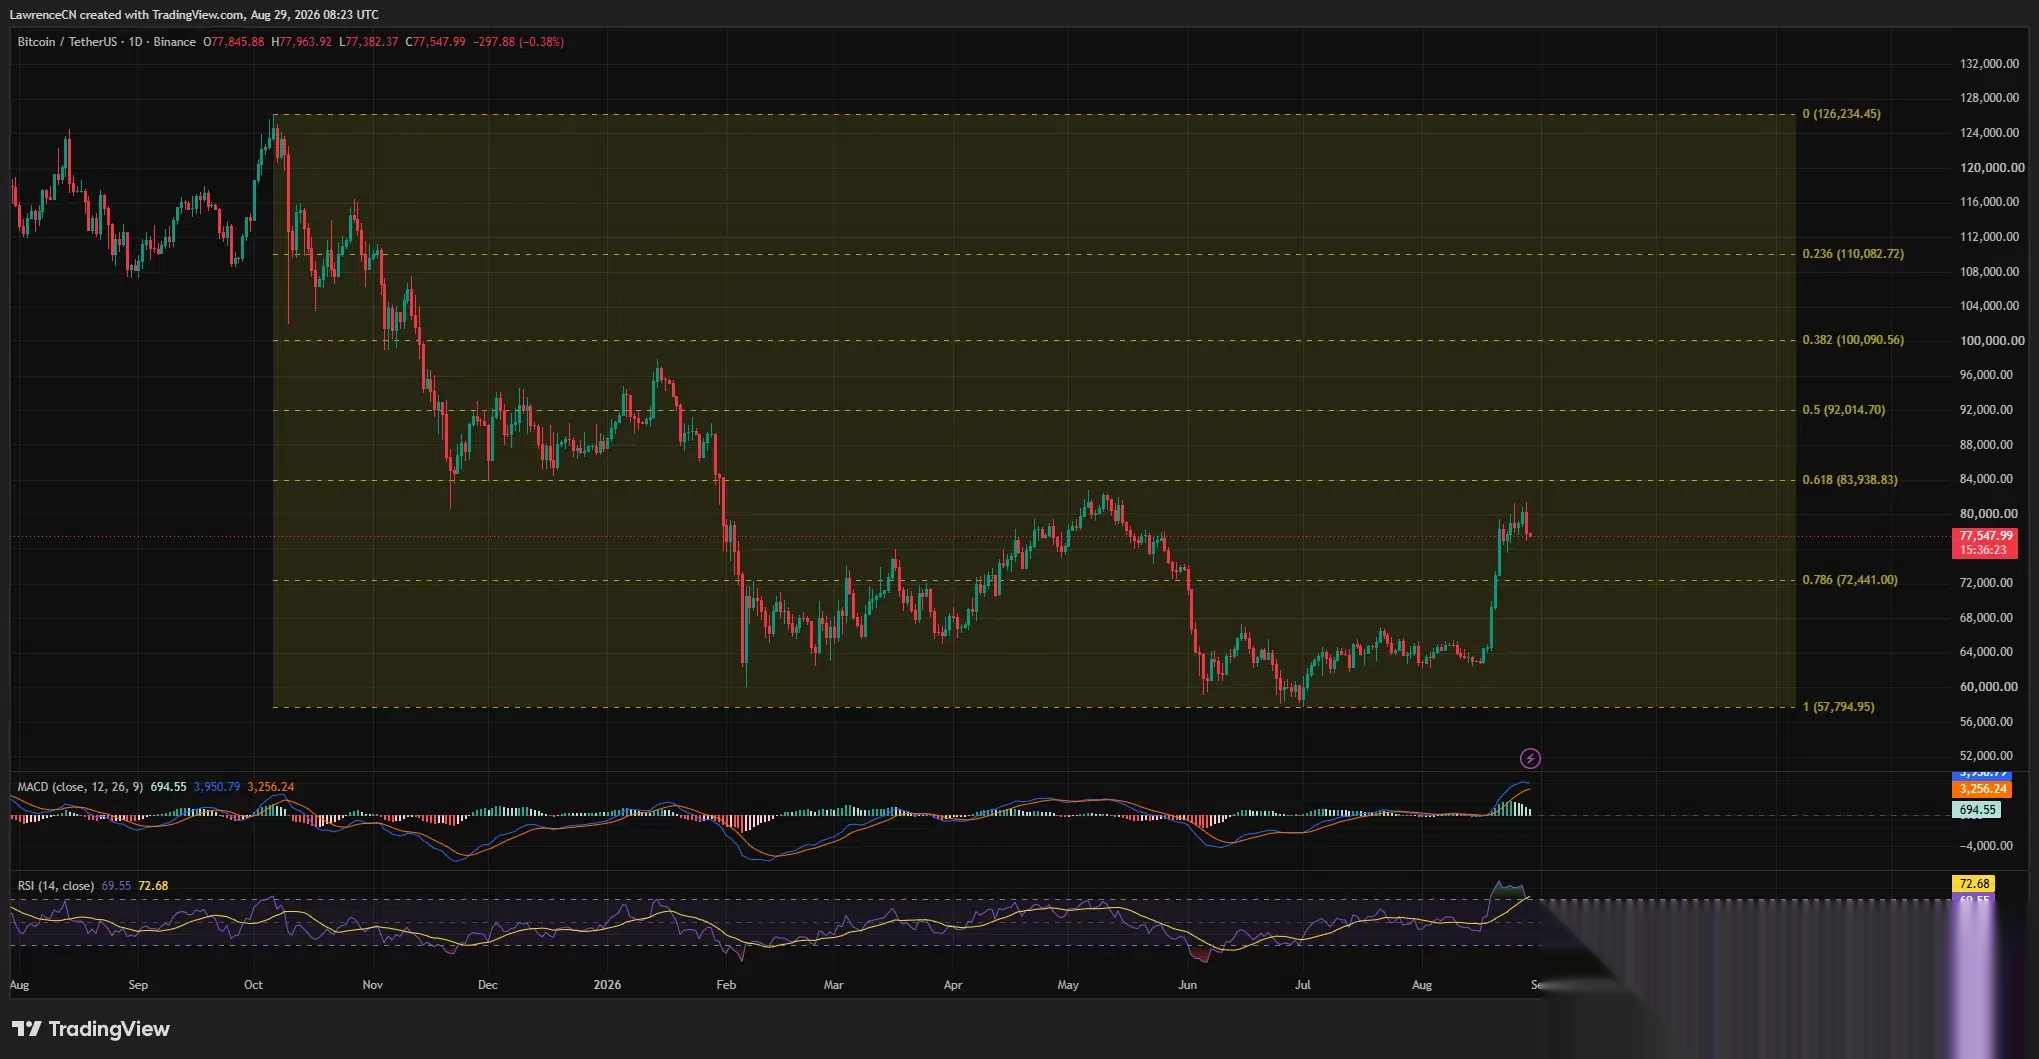The width and height of the screenshot is (2039, 1059).
Task: Click the Nov label on the time axis
Action: [372, 985]
